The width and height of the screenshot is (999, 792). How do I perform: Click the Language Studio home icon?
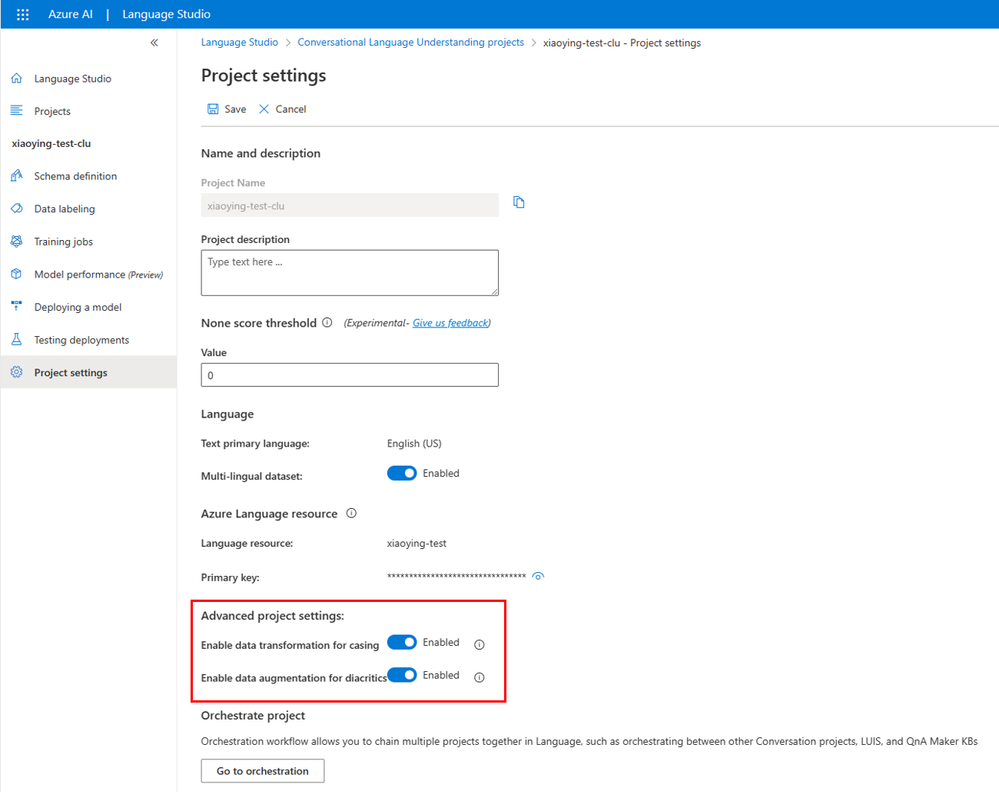[17, 78]
